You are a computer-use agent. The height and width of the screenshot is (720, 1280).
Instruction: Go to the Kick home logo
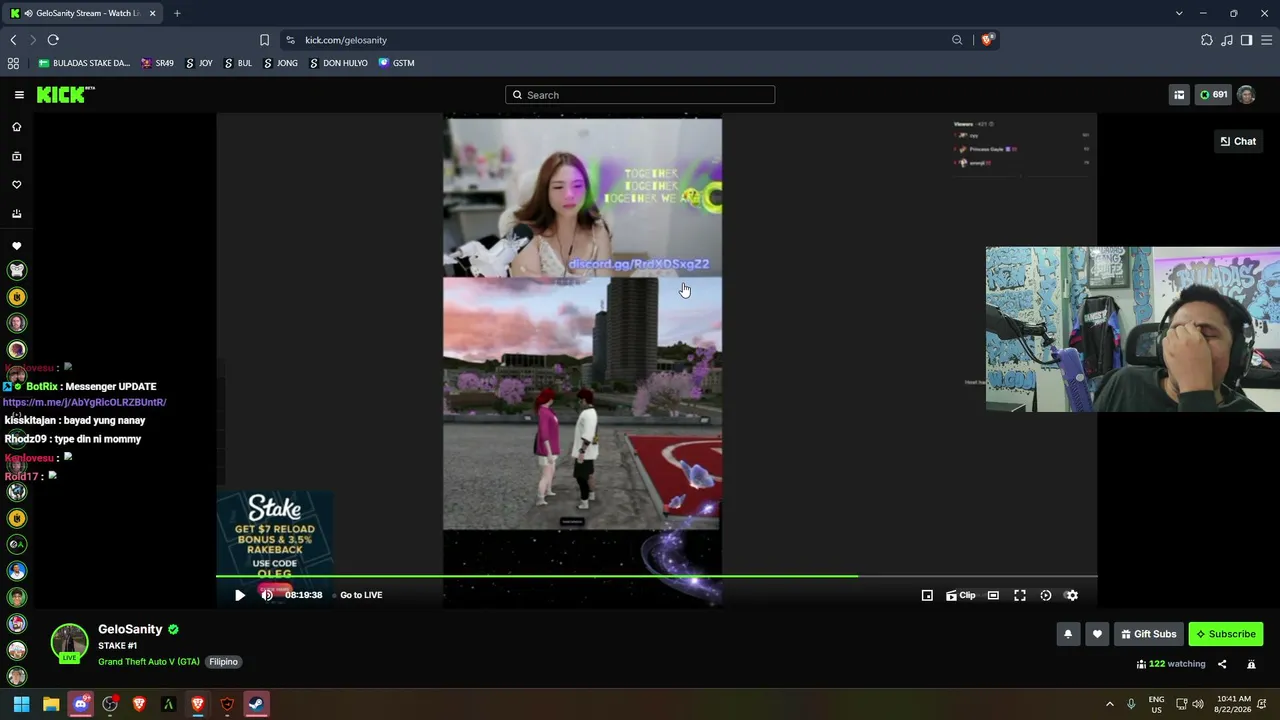[66, 94]
